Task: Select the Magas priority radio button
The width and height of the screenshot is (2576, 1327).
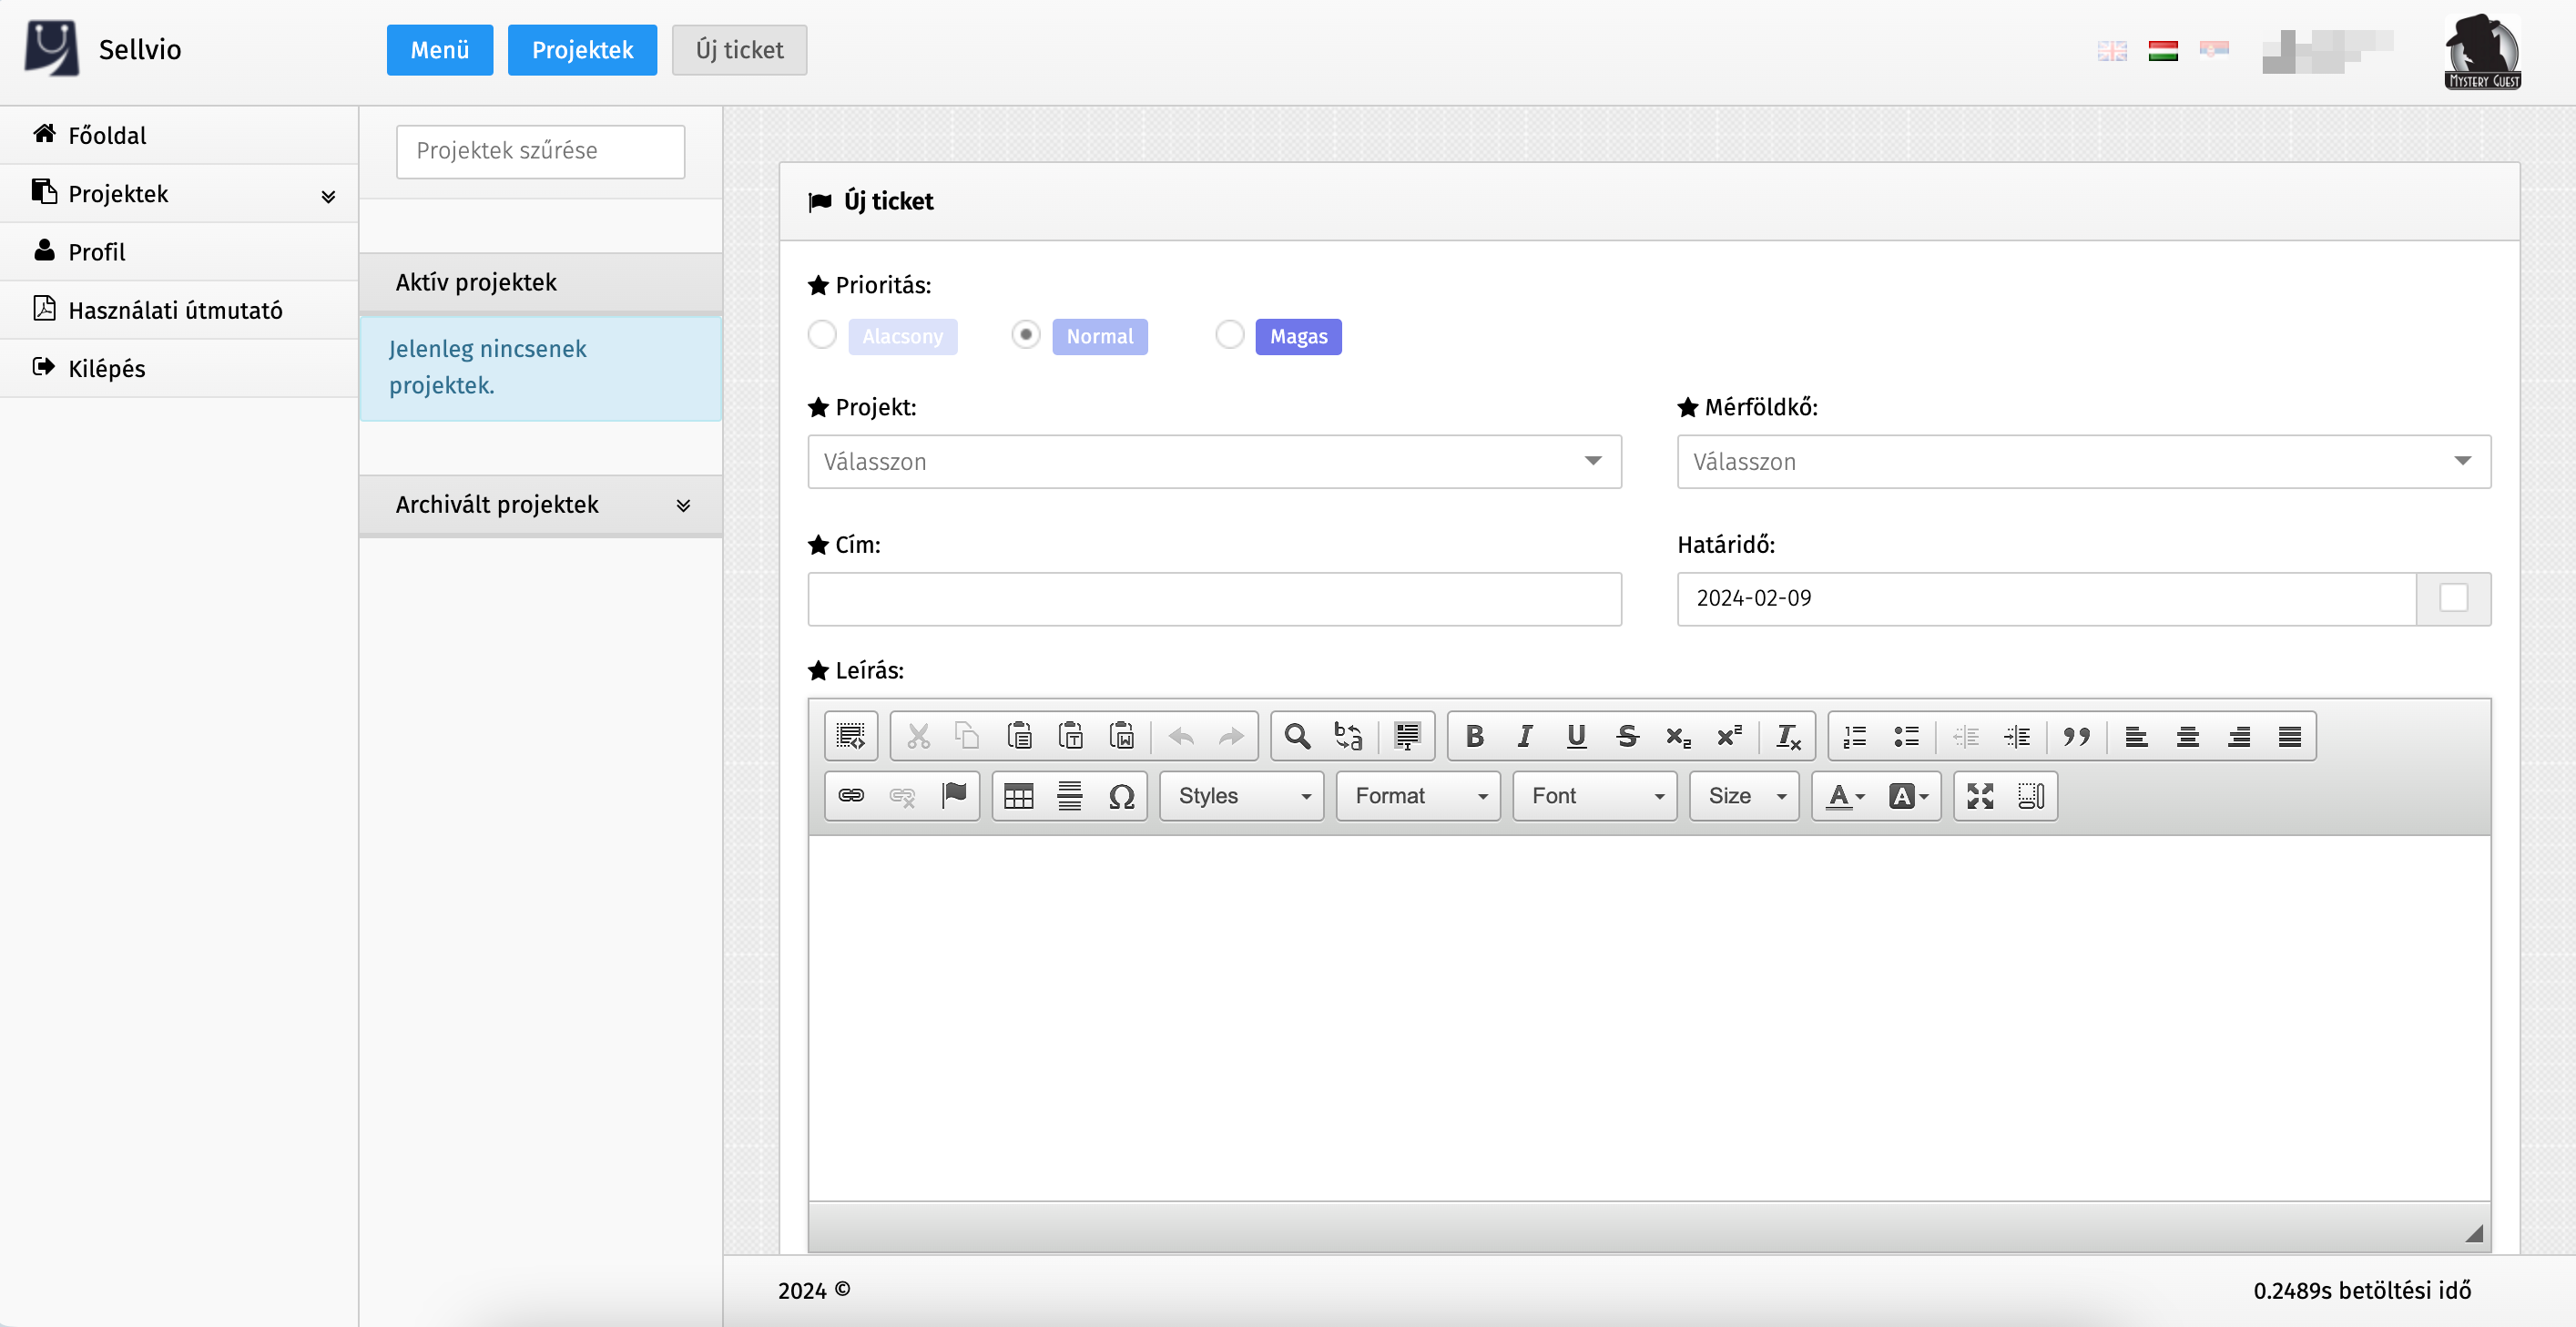Action: coord(1229,335)
